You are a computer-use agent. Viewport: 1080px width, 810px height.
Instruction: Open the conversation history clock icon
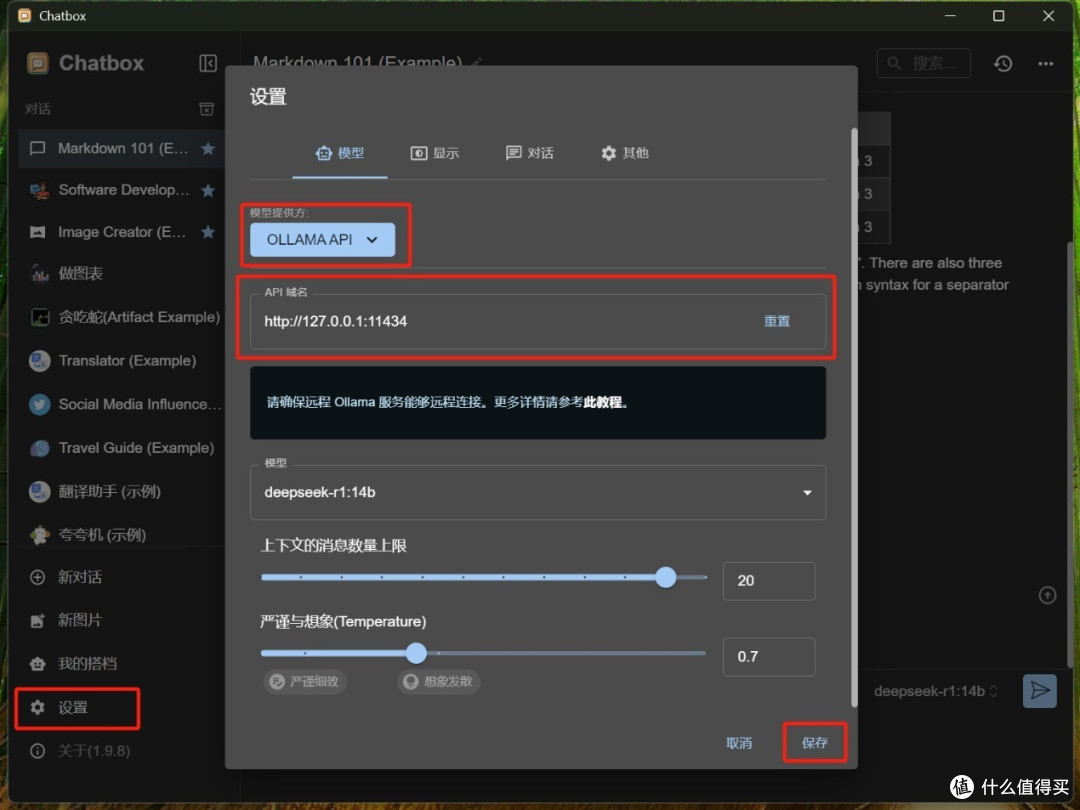tap(1003, 63)
